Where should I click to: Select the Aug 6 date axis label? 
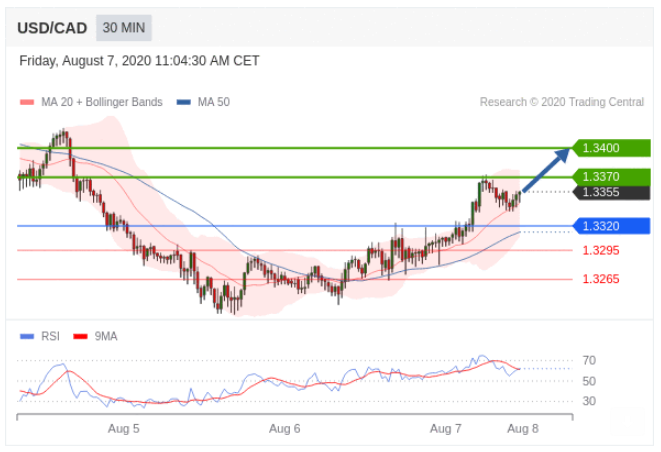pos(285,428)
